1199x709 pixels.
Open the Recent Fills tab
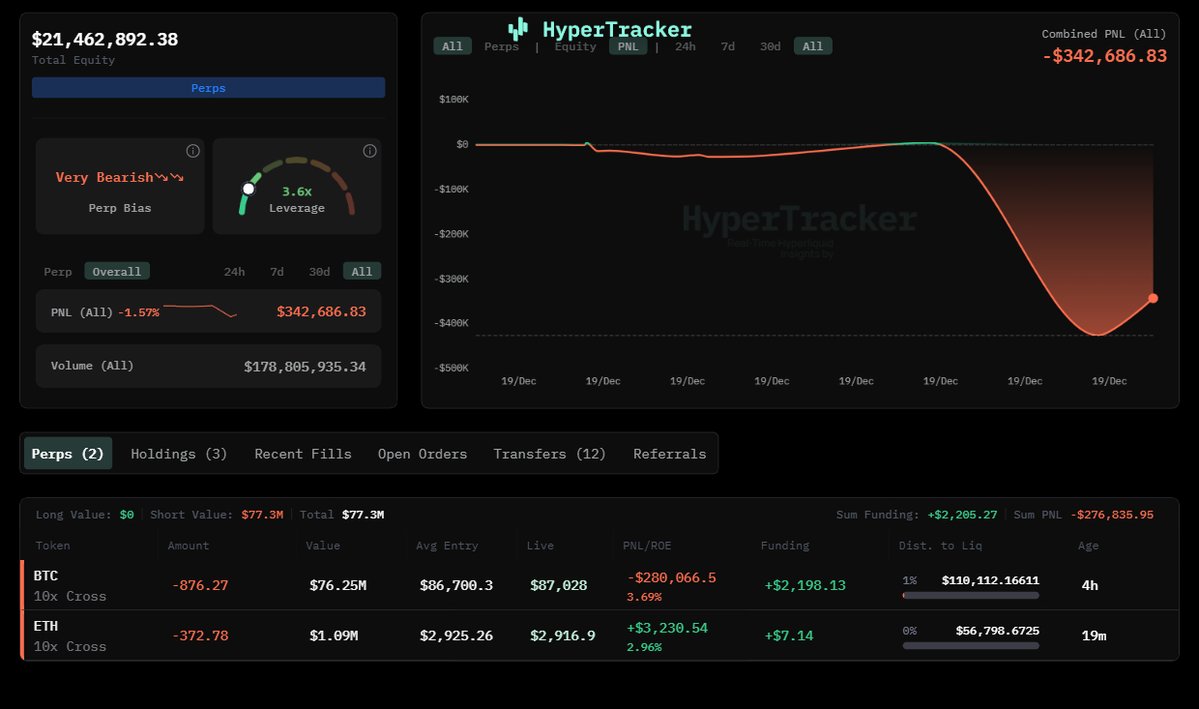pyautogui.click(x=303, y=453)
